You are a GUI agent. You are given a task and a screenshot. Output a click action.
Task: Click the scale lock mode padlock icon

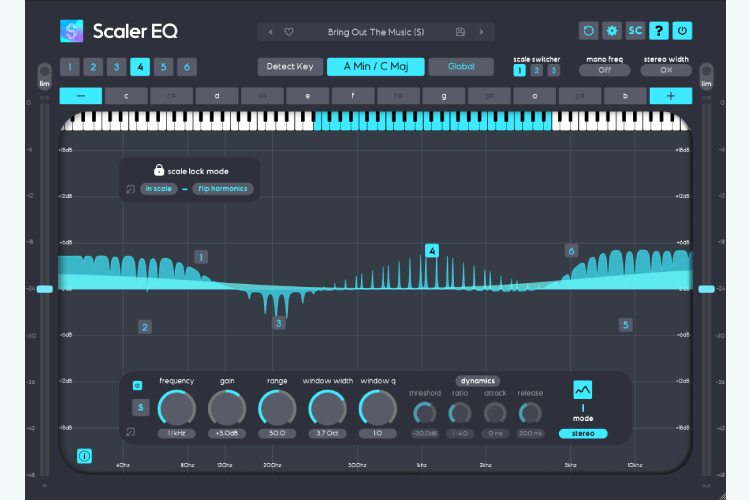tap(159, 170)
